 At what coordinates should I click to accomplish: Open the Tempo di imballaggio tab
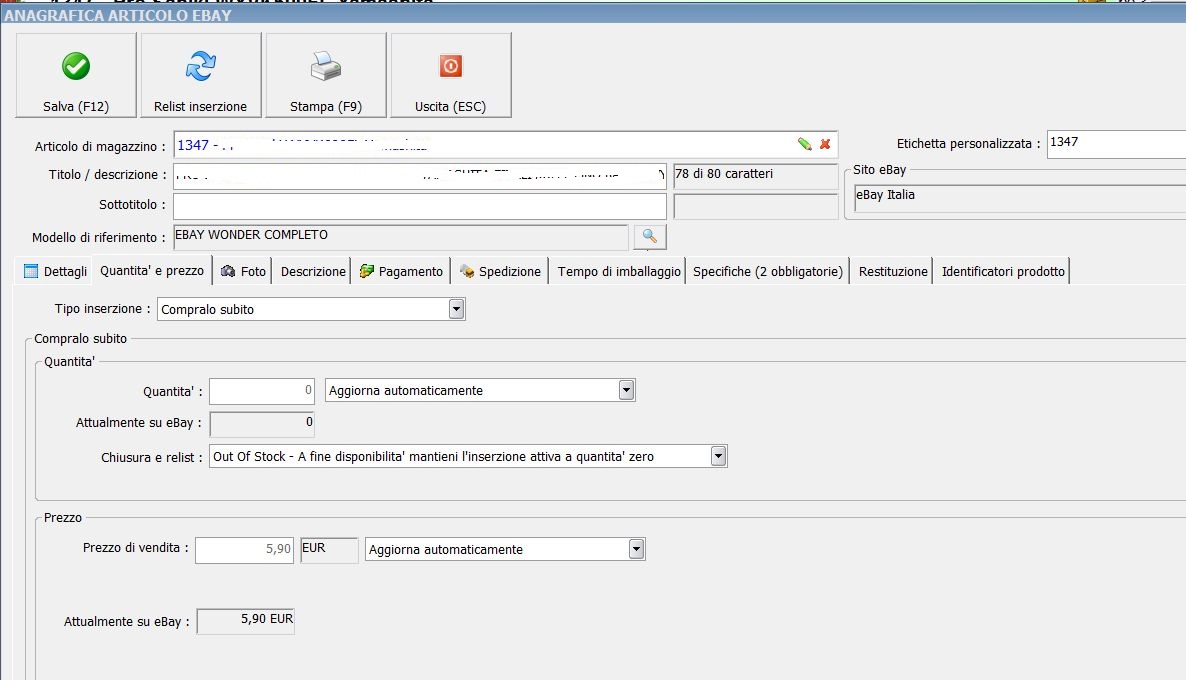click(x=619, y=272)
